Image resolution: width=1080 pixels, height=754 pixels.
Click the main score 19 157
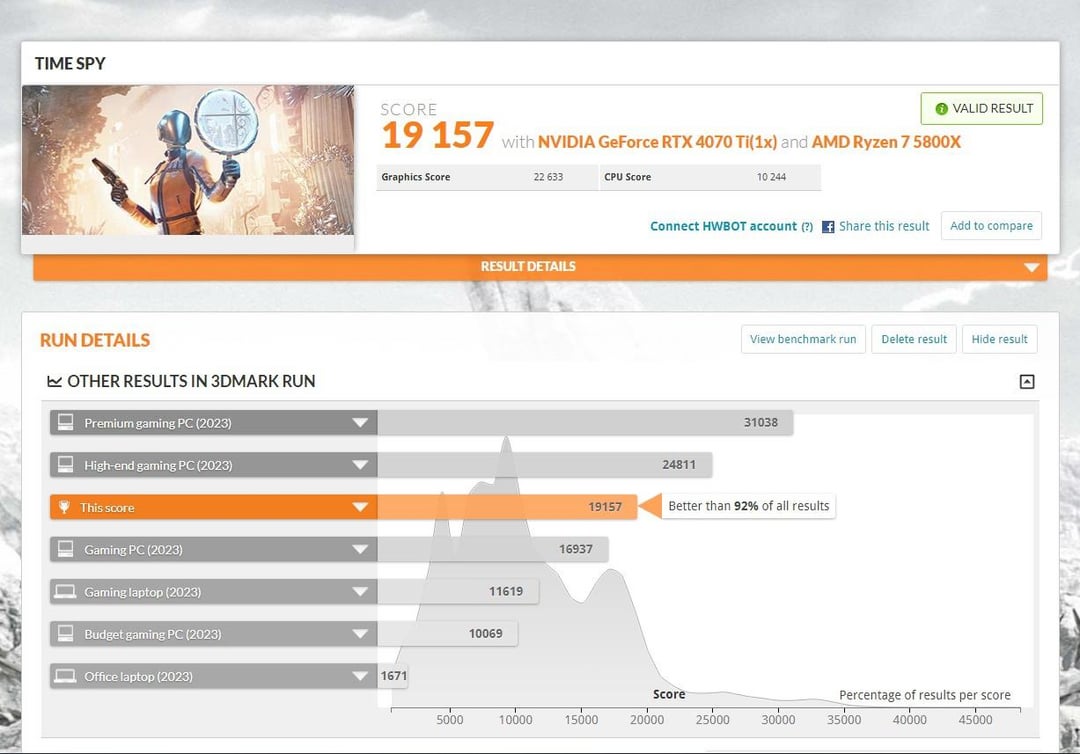[438, 135]
